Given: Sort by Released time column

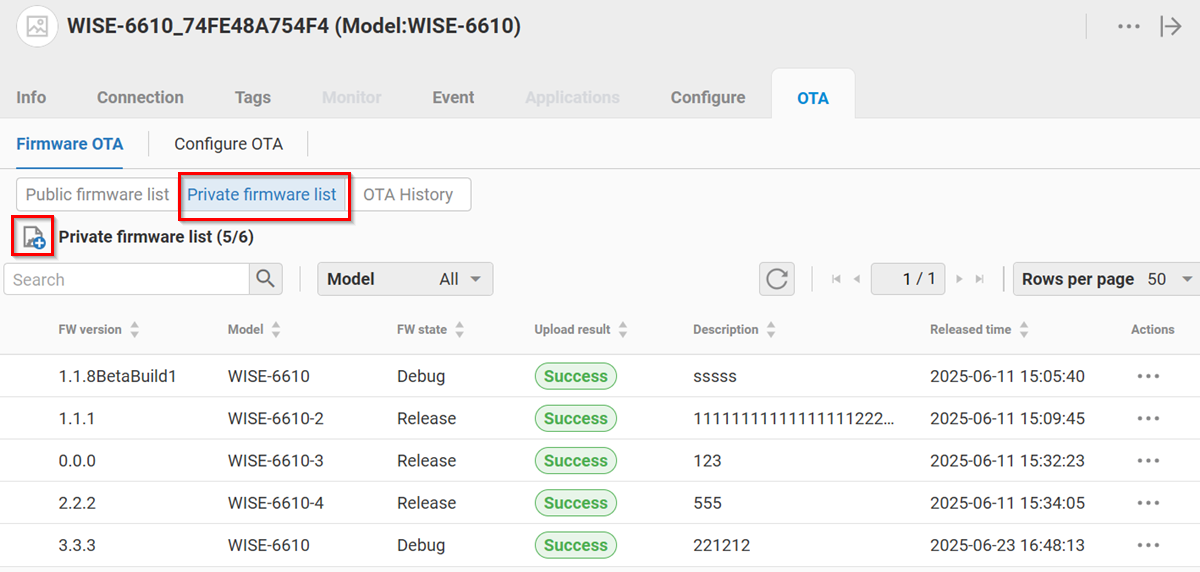Looking at the screenshot, I should (1024, 330).
